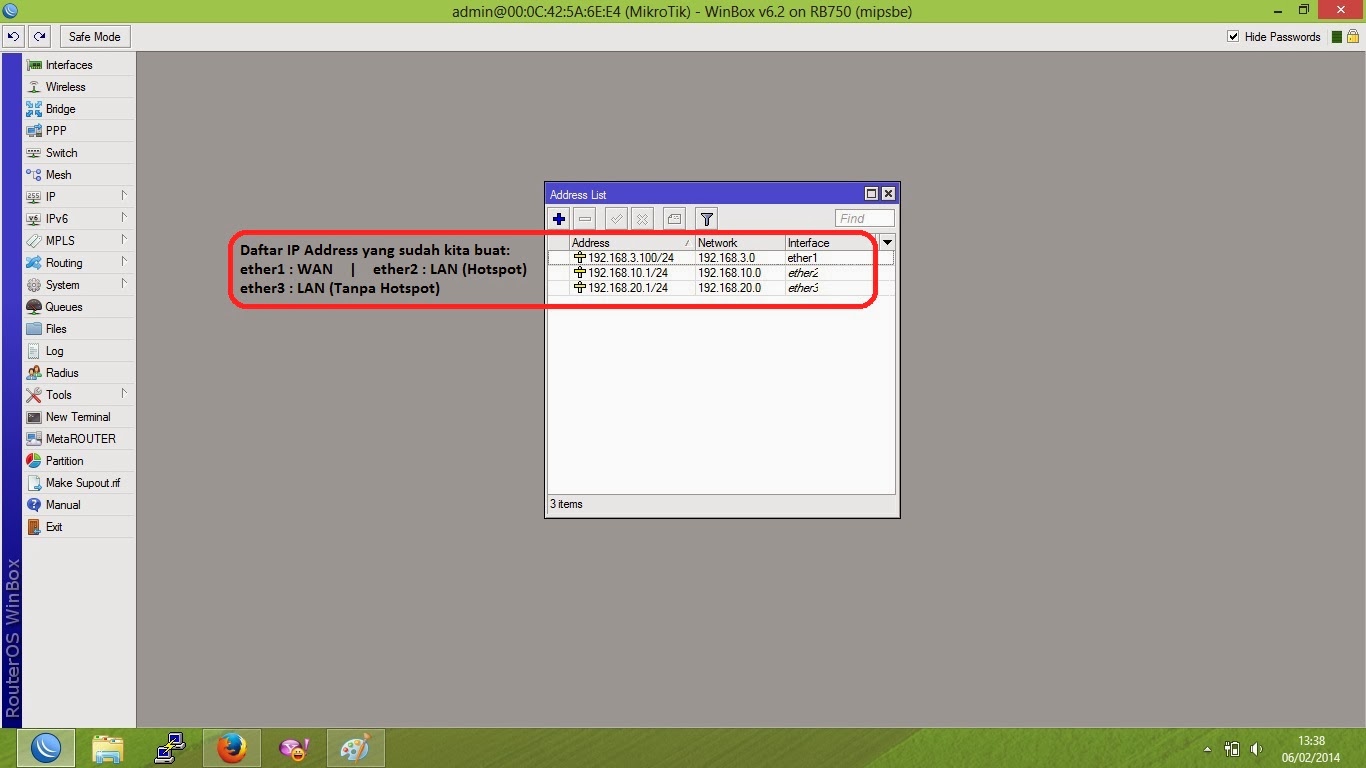
Task: Click the Radius icon
Action: point(34,373)
